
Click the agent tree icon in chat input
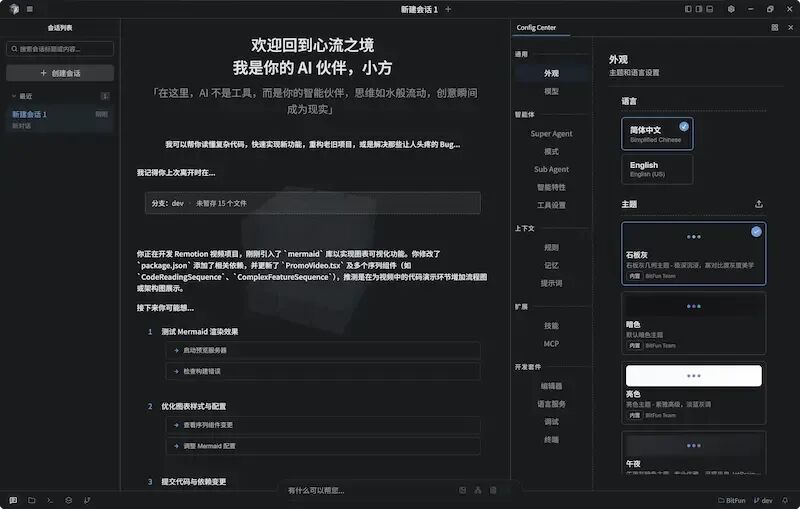point(478,490)
